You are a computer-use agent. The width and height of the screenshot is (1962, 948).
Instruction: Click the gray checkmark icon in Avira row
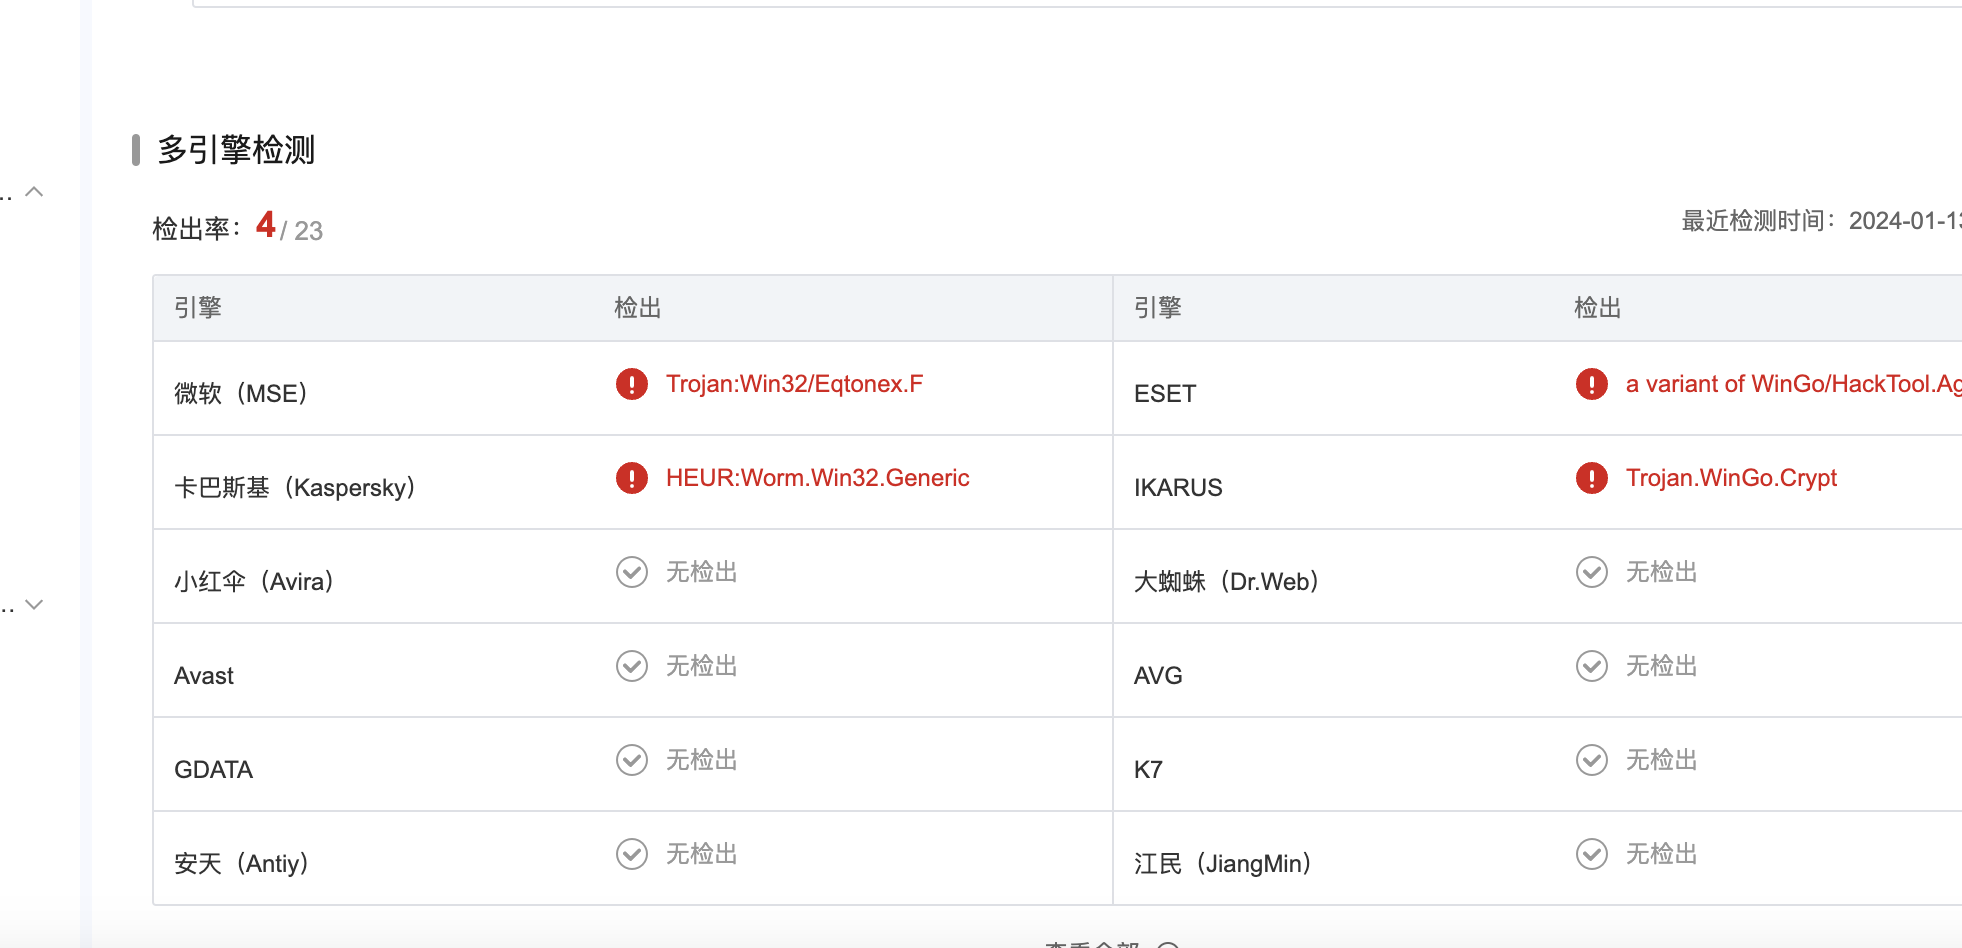coord(631,572)
